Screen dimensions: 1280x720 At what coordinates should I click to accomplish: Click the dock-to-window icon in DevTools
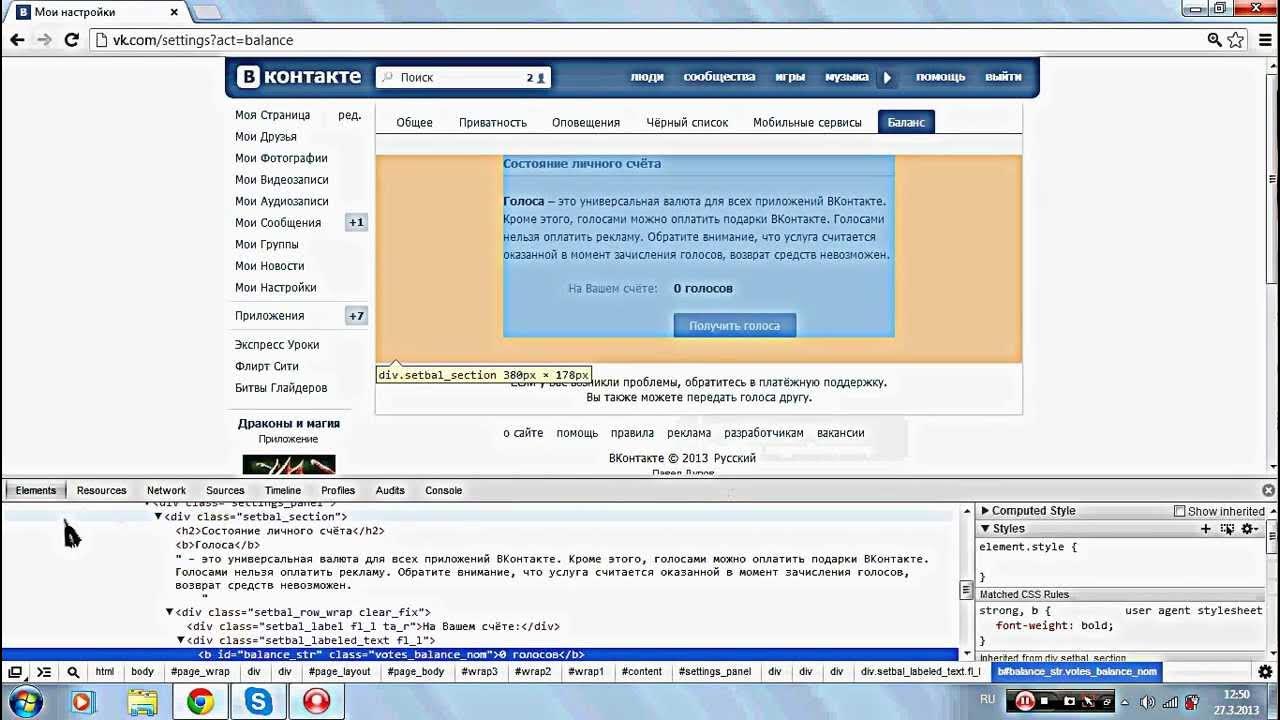[x=15, y=672]
